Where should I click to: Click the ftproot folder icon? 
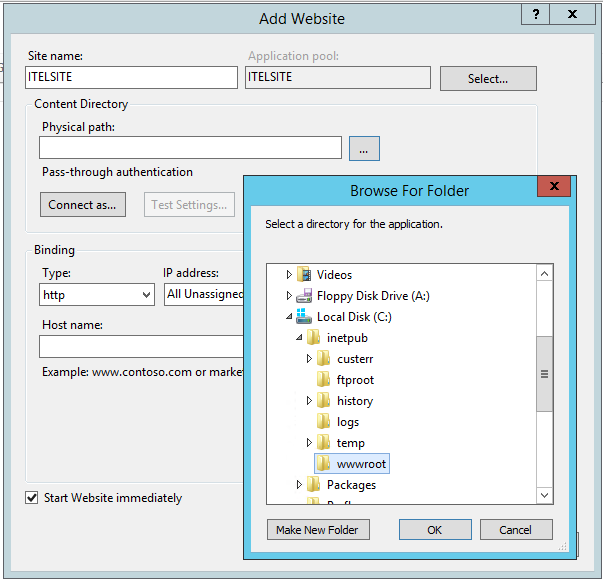click(323, 380)
